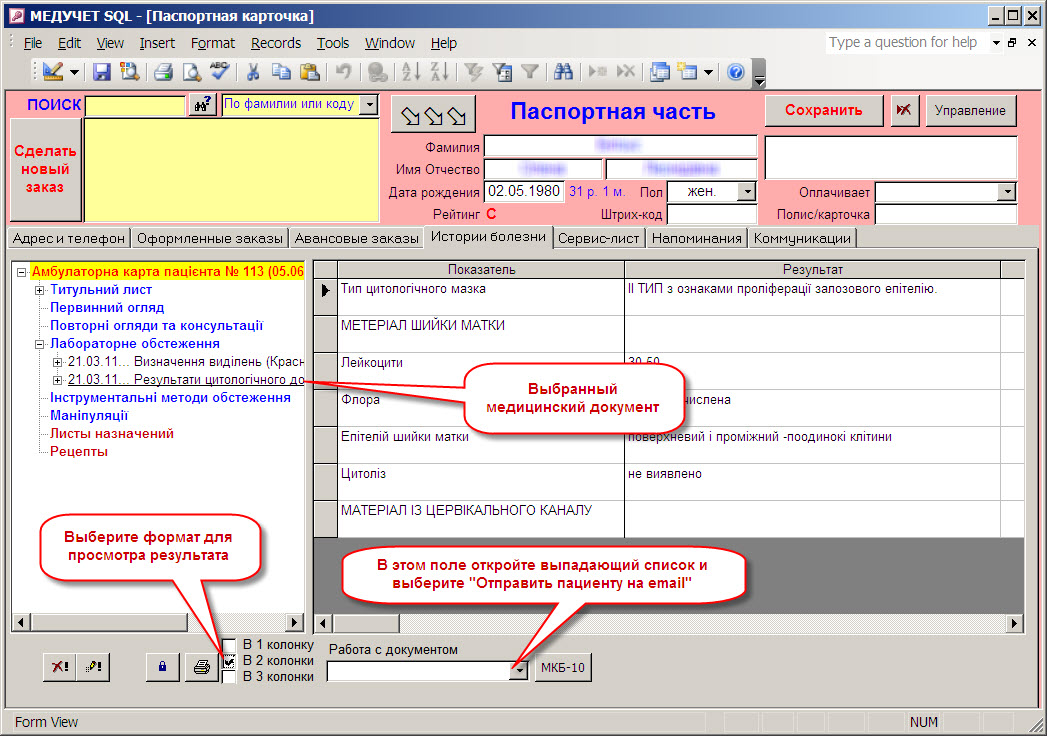Click the Copy toolbar icon
This screenshot has width=1047, height=736.
pos(281,71)
